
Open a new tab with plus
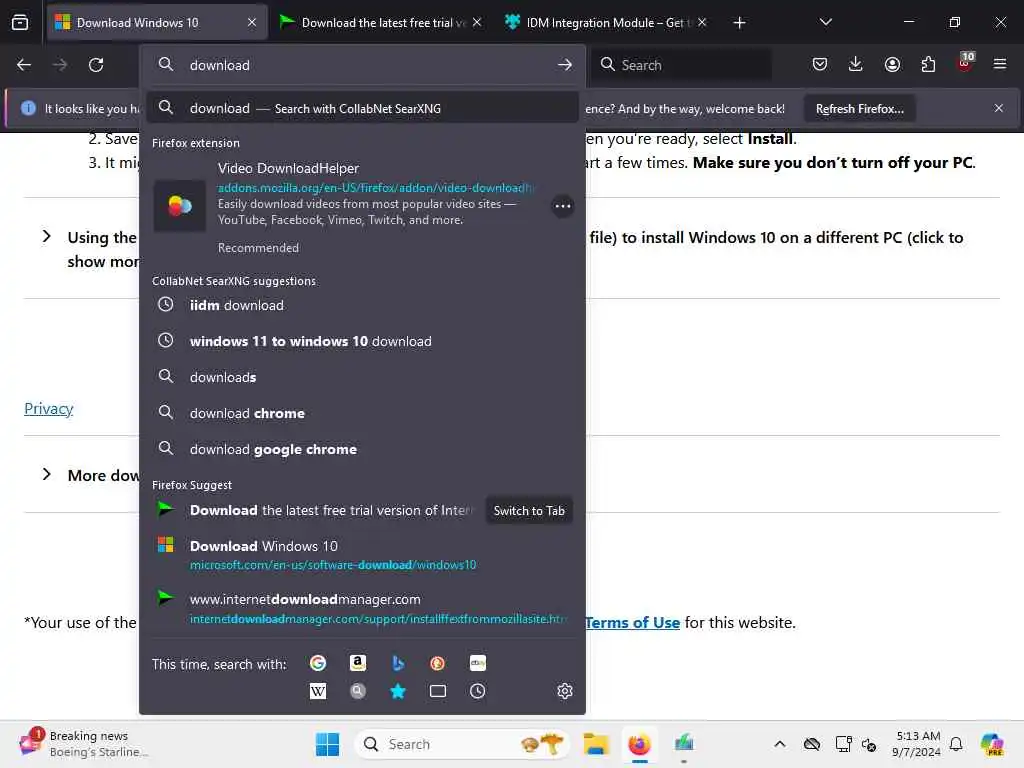pyautogui.click(x=739, y=23)
